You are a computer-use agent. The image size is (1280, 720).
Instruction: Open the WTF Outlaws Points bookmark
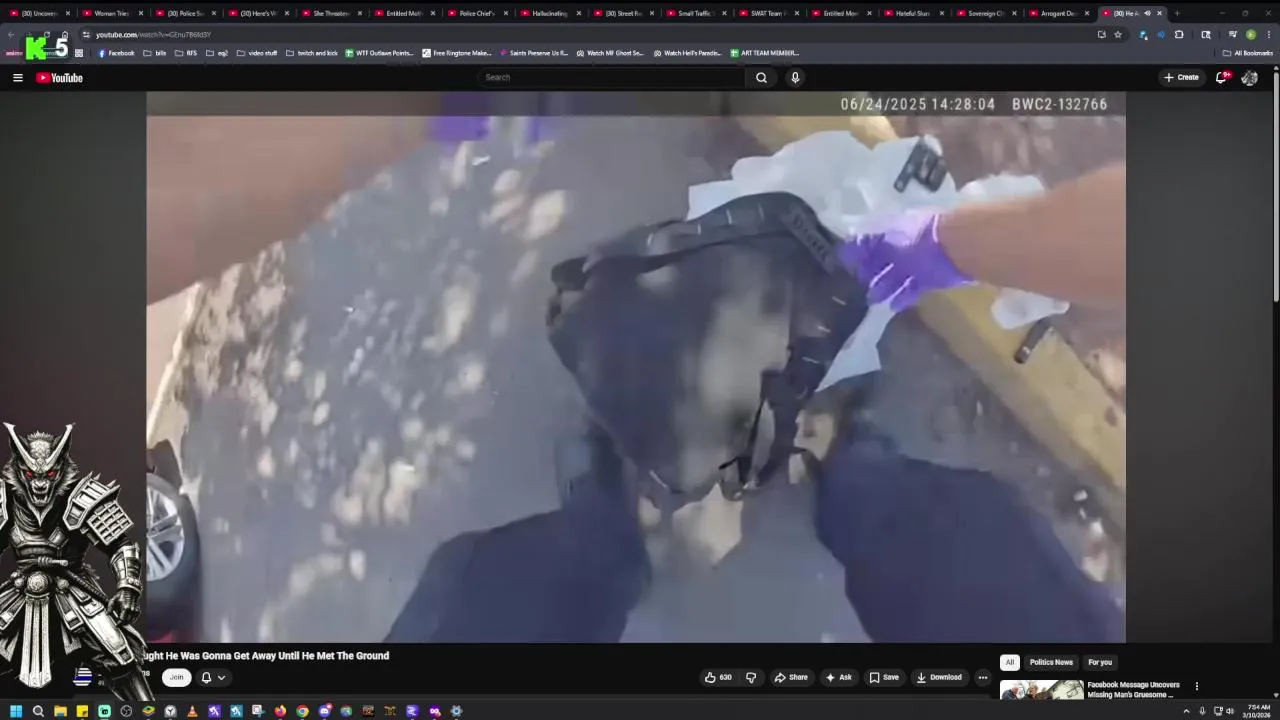click(379, 53)
